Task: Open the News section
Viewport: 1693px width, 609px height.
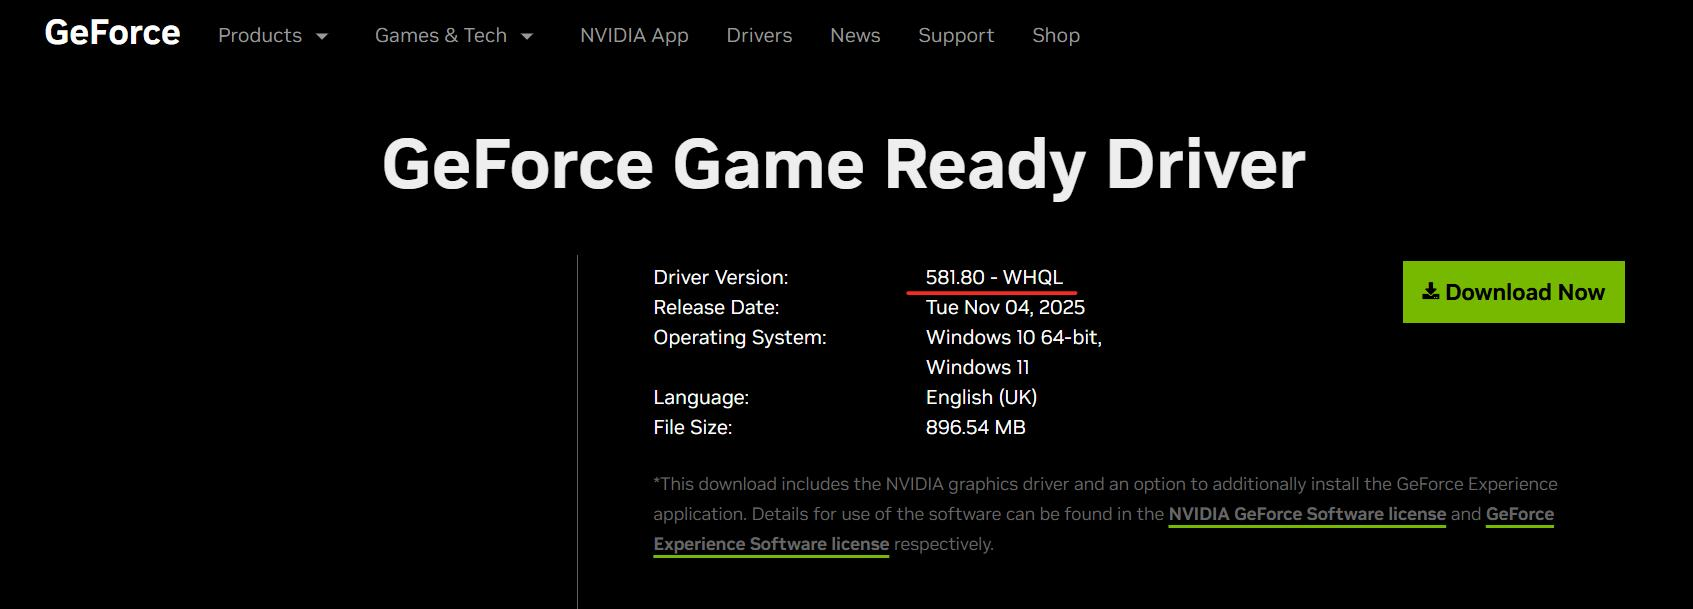Action: click(x=855, y=35)
